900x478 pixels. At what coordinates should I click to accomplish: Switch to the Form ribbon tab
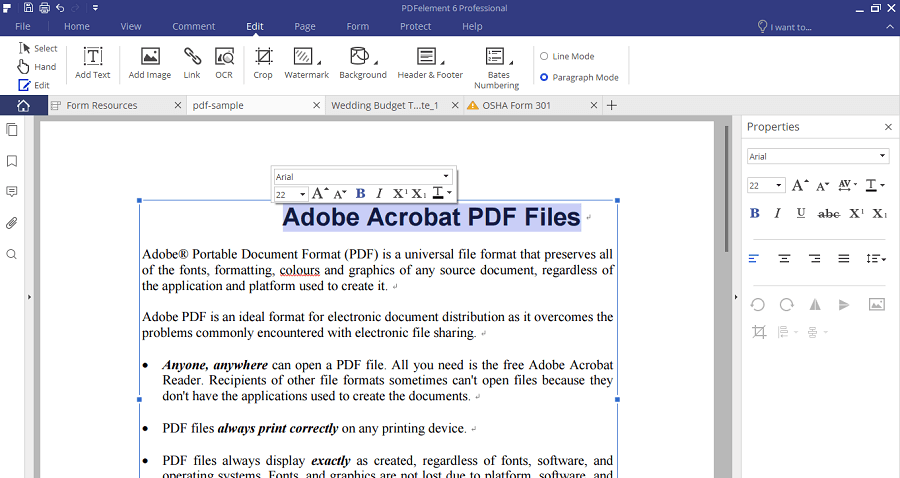pos(358,26)
